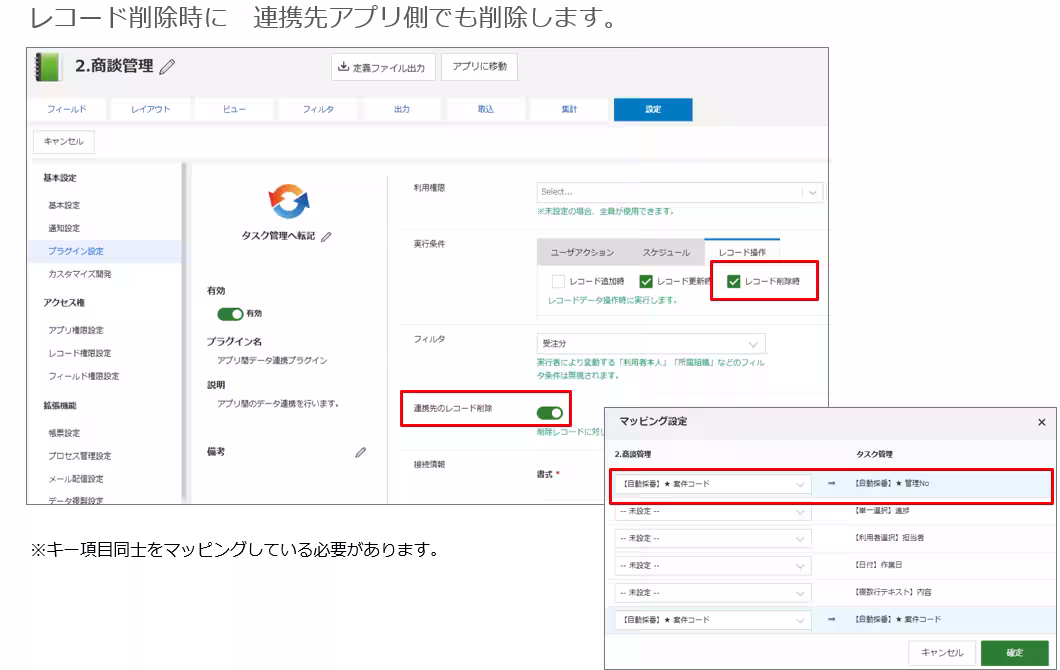Edit plugin title タスク管理へ転記 pencil
Screen dimensions: 1060x670
click(327, 237)
